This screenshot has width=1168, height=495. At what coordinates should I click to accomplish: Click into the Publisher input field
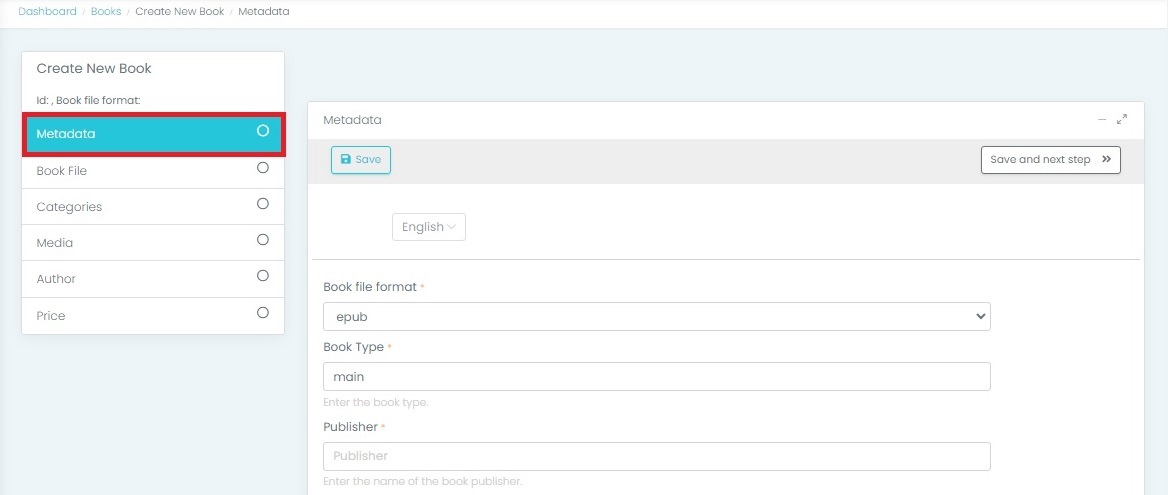click(x=656, y=456)
